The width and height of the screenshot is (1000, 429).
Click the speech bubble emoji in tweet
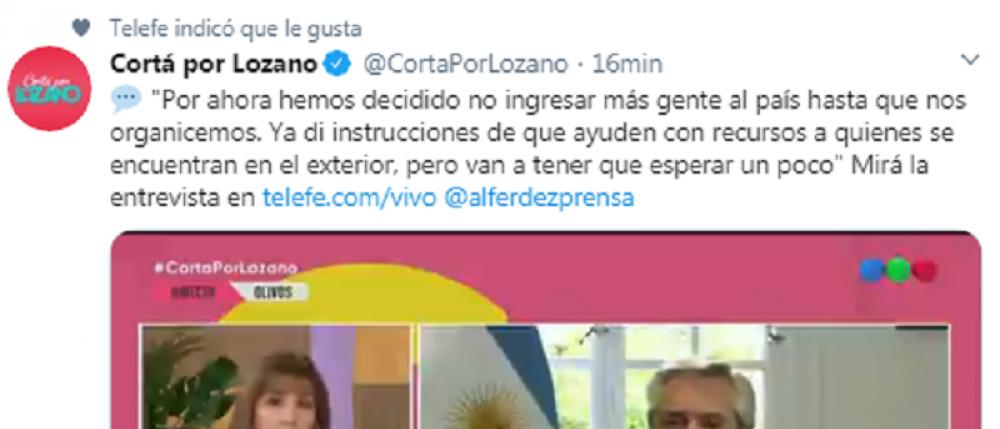[x=125, y=99]
